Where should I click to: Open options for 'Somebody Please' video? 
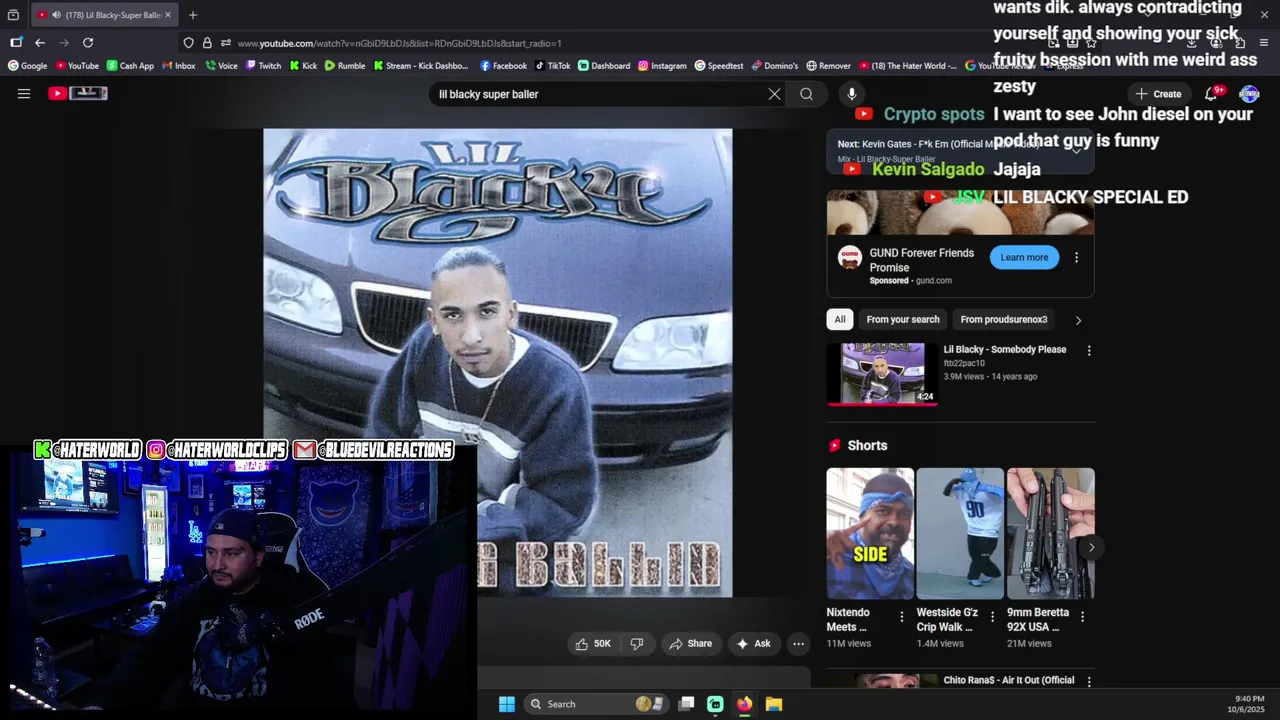click(x=1089, y=351)
